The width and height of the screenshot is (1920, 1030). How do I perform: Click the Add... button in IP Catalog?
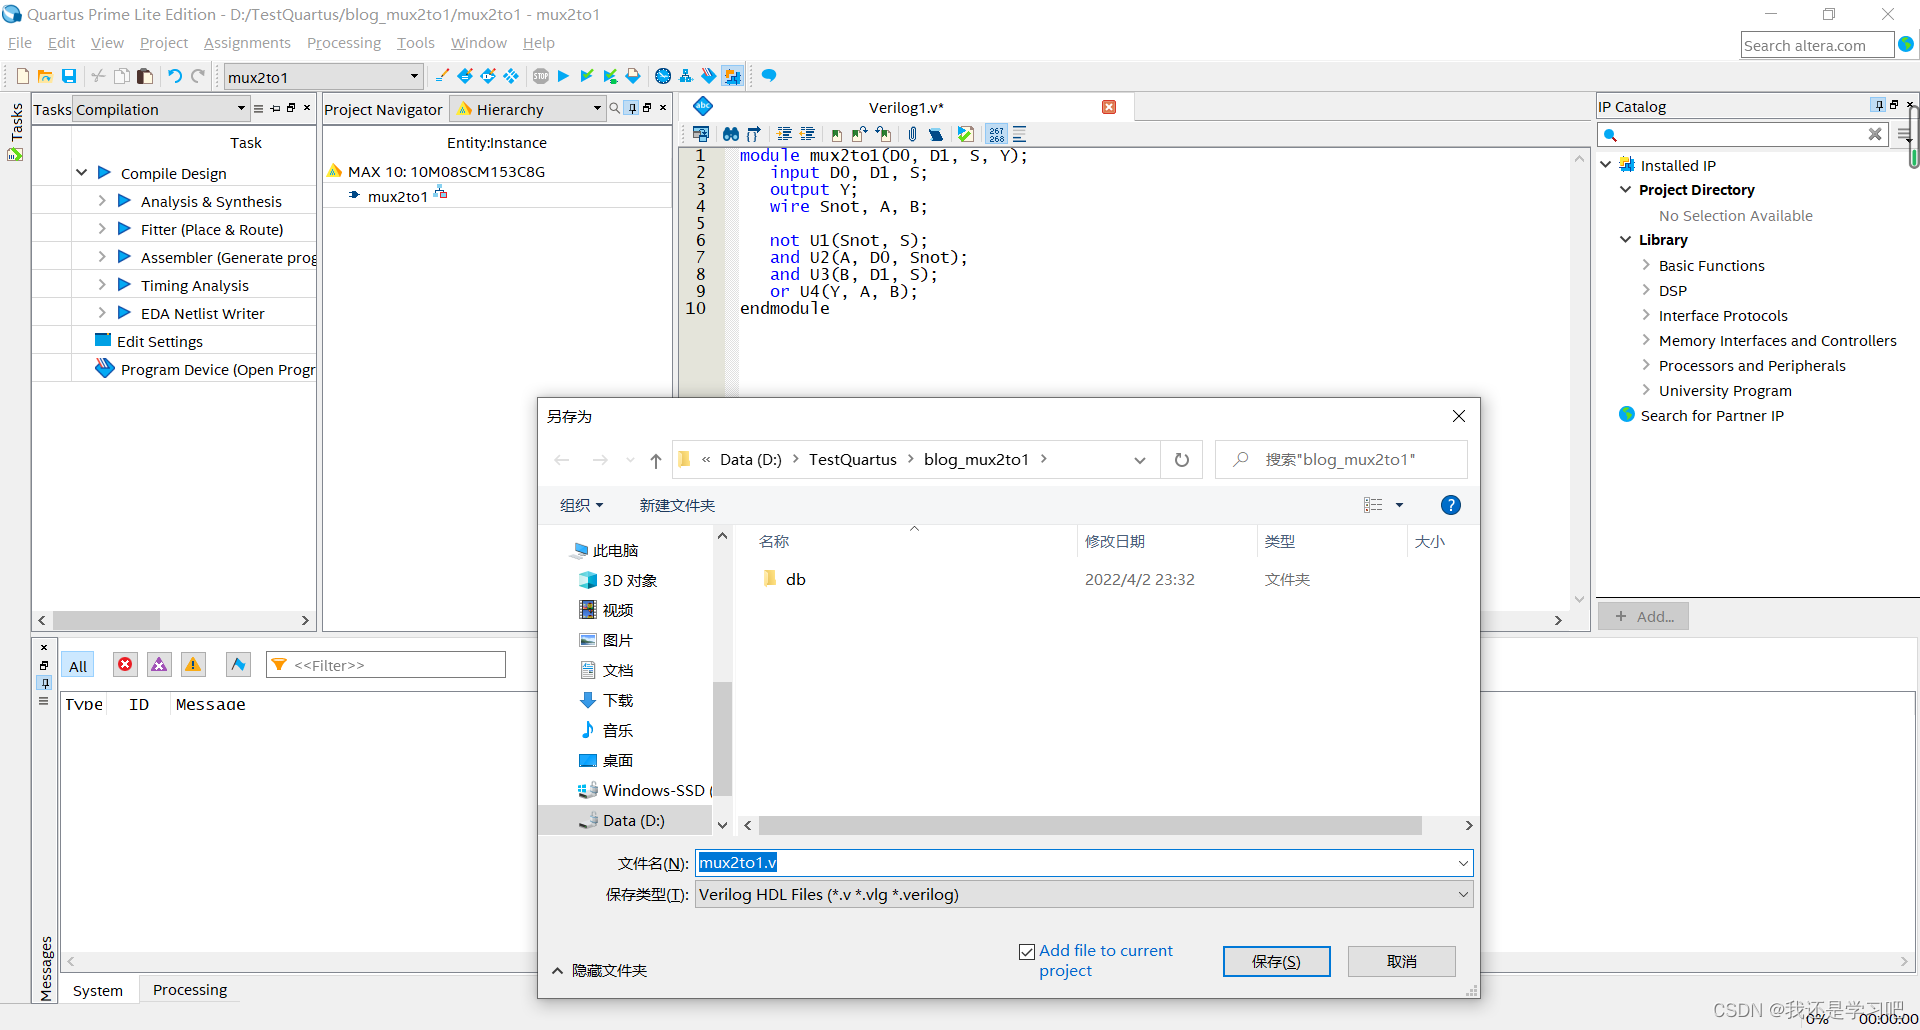click(x=1643, y=616)
